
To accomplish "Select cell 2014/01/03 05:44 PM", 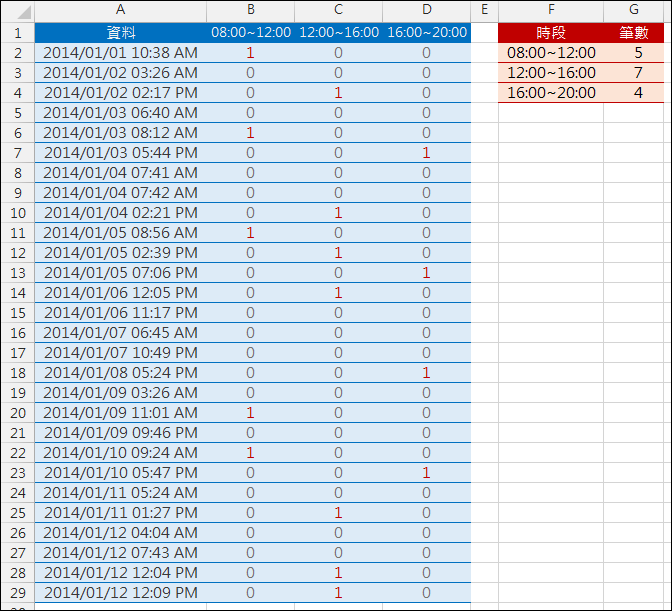I will click(120, 153).
